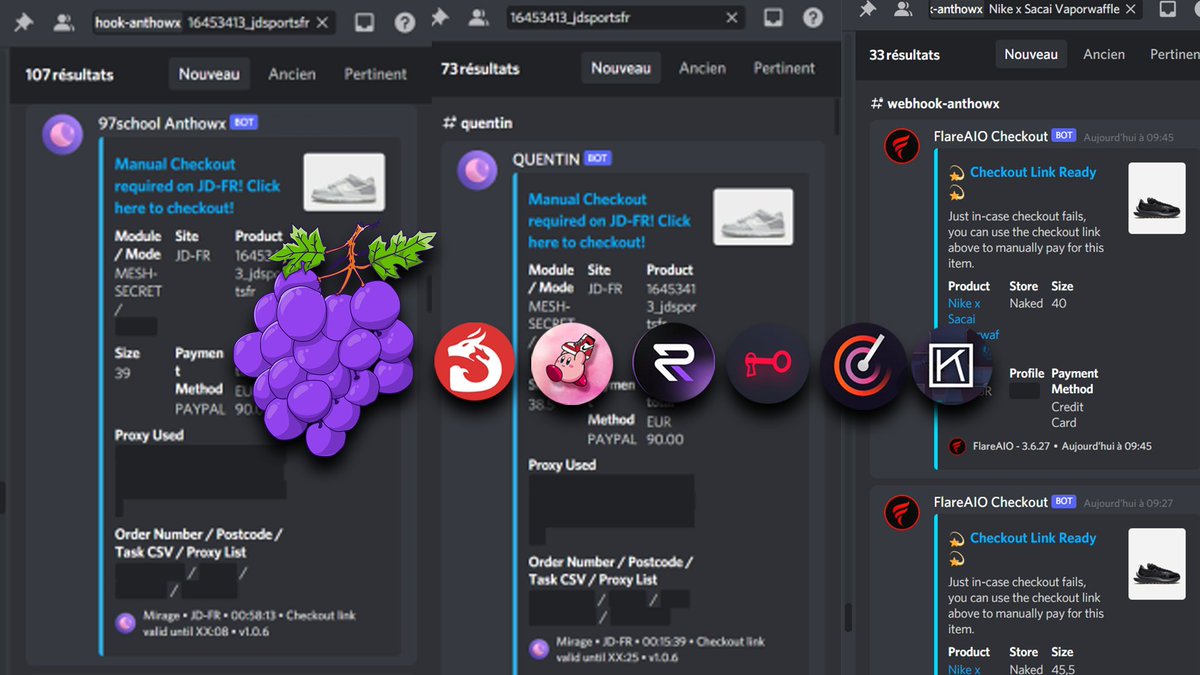The height and width of the screenshot is (675, 1200).
Task: Click the # quentin channel header
Action: (477, 123)
